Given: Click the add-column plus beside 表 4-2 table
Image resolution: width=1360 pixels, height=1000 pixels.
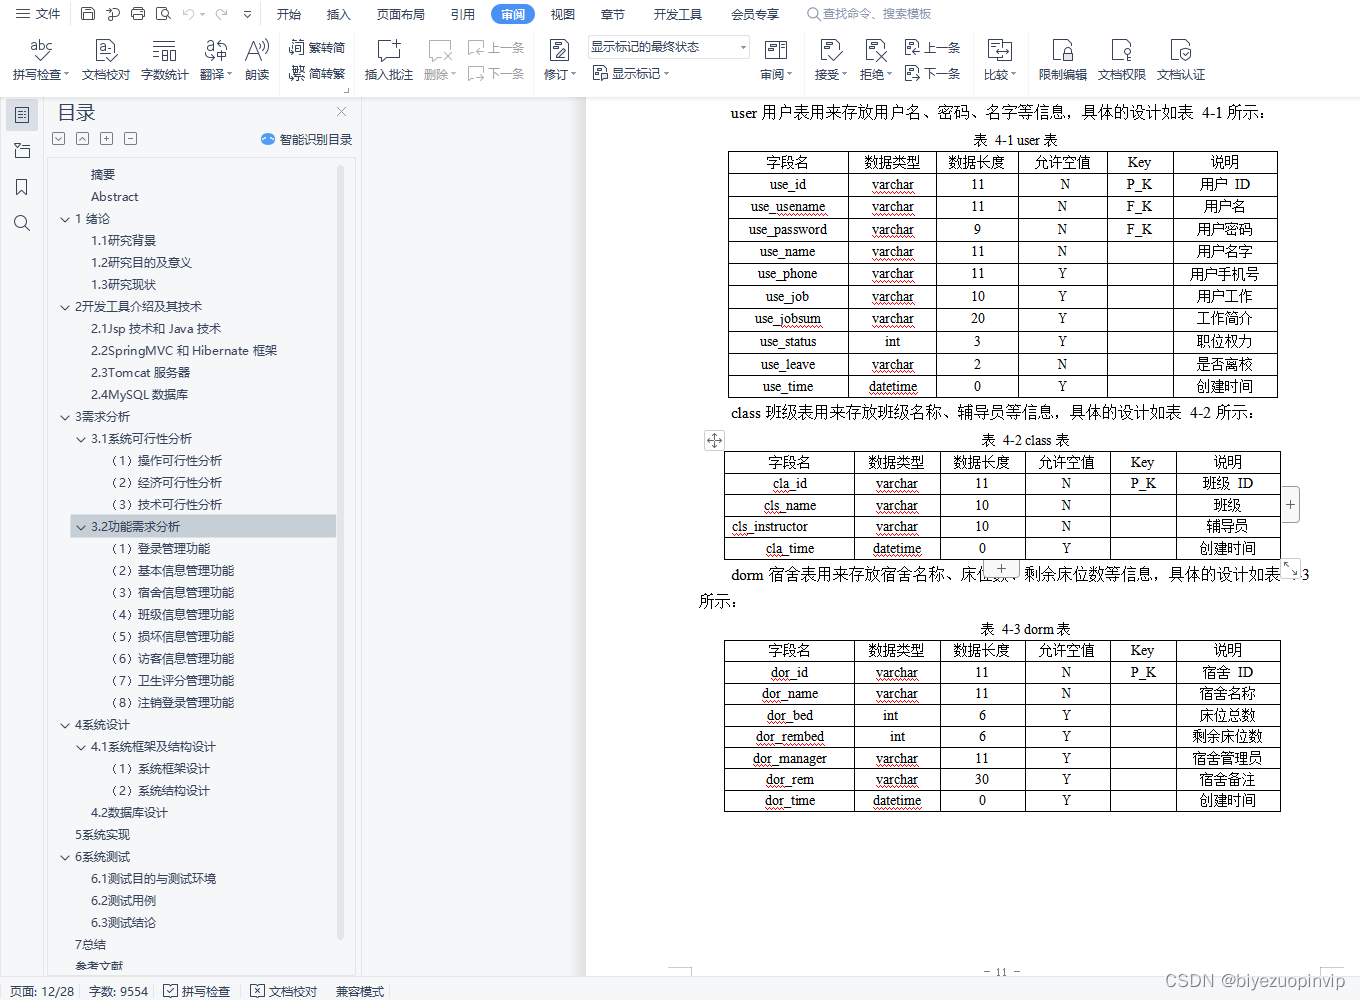Looking at the screenshot, I should point(1291,505).
